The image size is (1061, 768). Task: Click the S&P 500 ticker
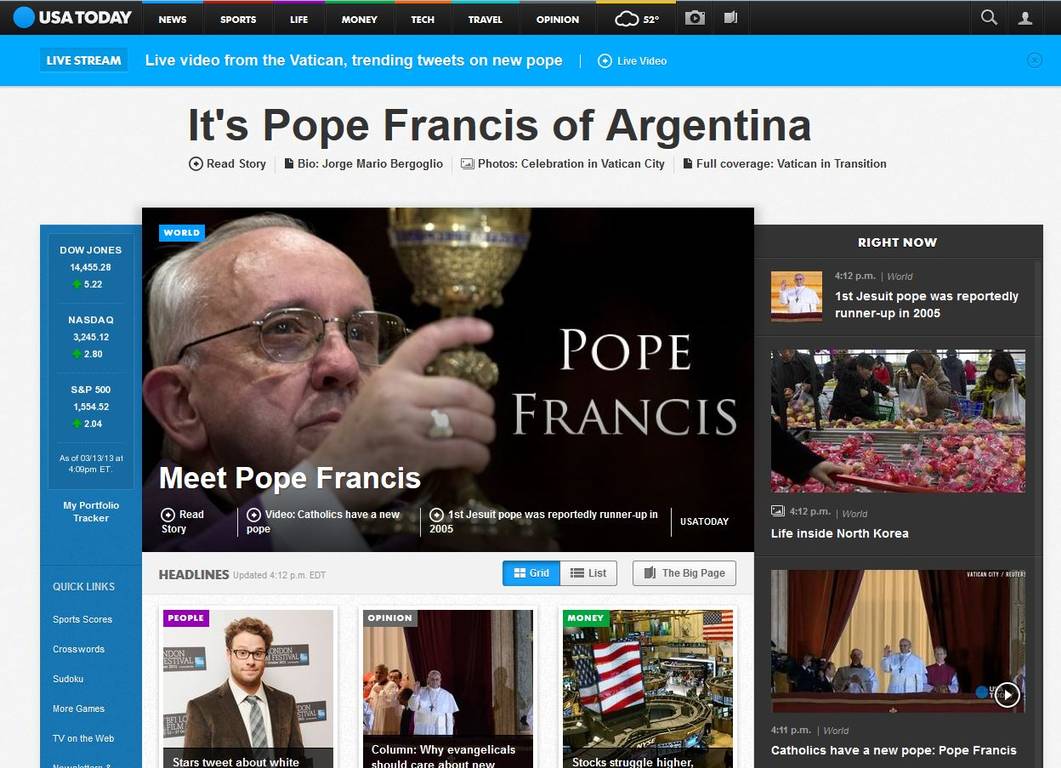pos(91,407)
